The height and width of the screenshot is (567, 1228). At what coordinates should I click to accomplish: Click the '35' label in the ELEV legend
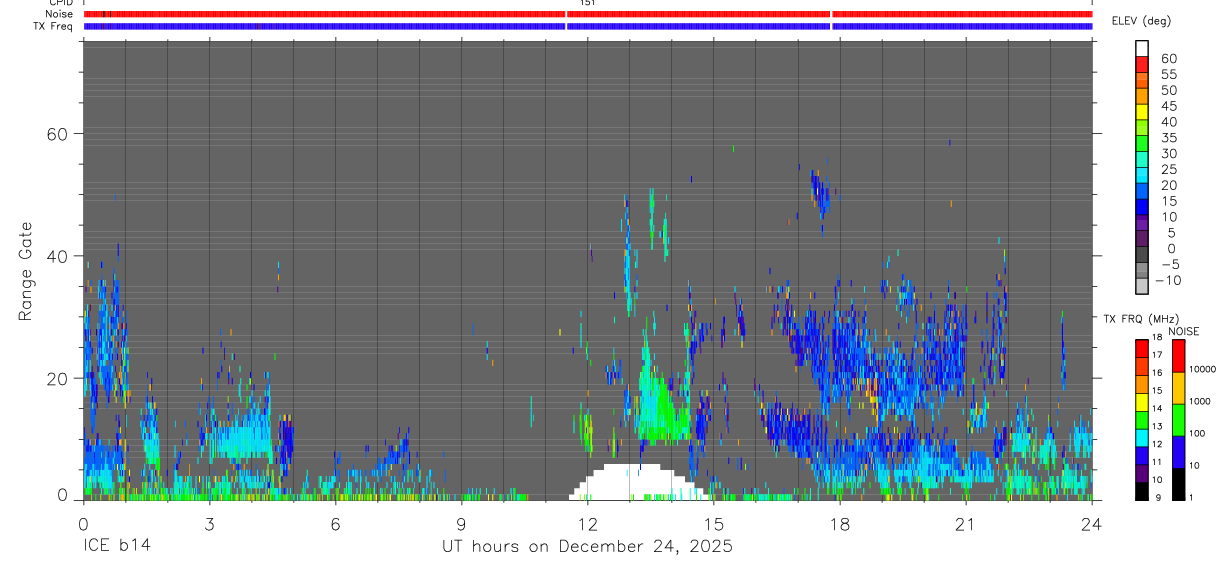[x=1168, y=138]
